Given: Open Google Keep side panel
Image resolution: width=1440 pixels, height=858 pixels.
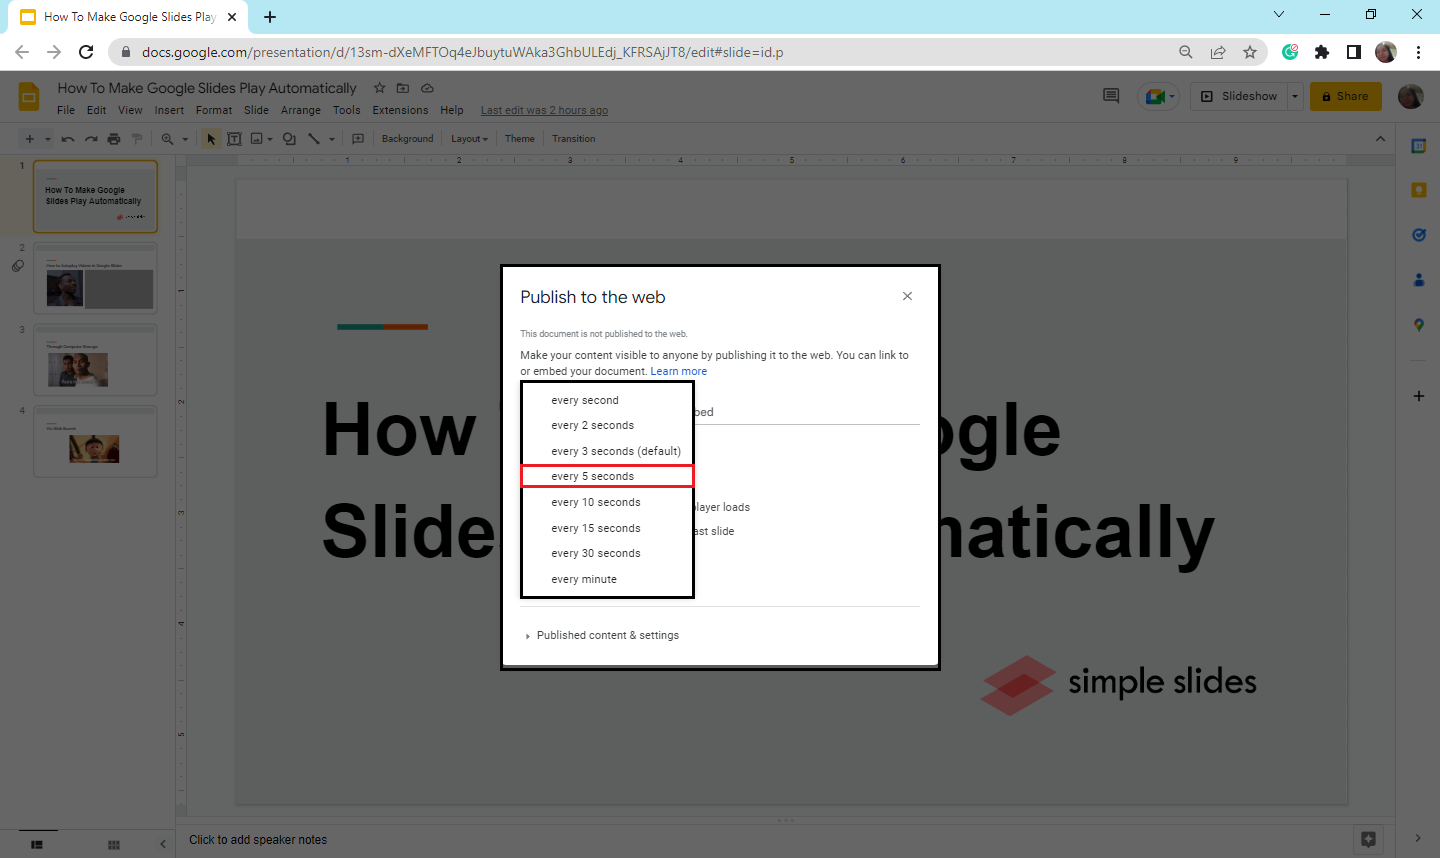Looking at the screenshot, I should pyautogui.click(x=1418, y=189).
